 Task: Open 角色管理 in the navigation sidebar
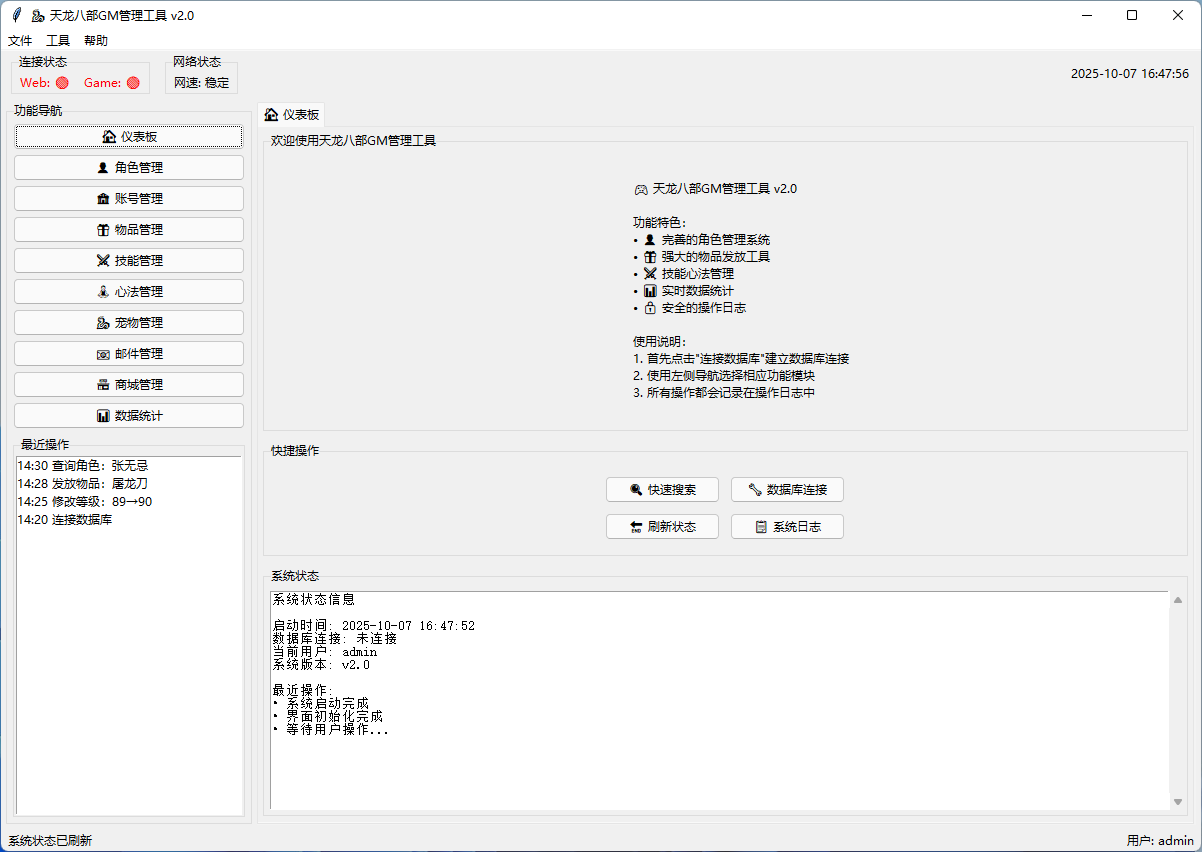(129, 168)
